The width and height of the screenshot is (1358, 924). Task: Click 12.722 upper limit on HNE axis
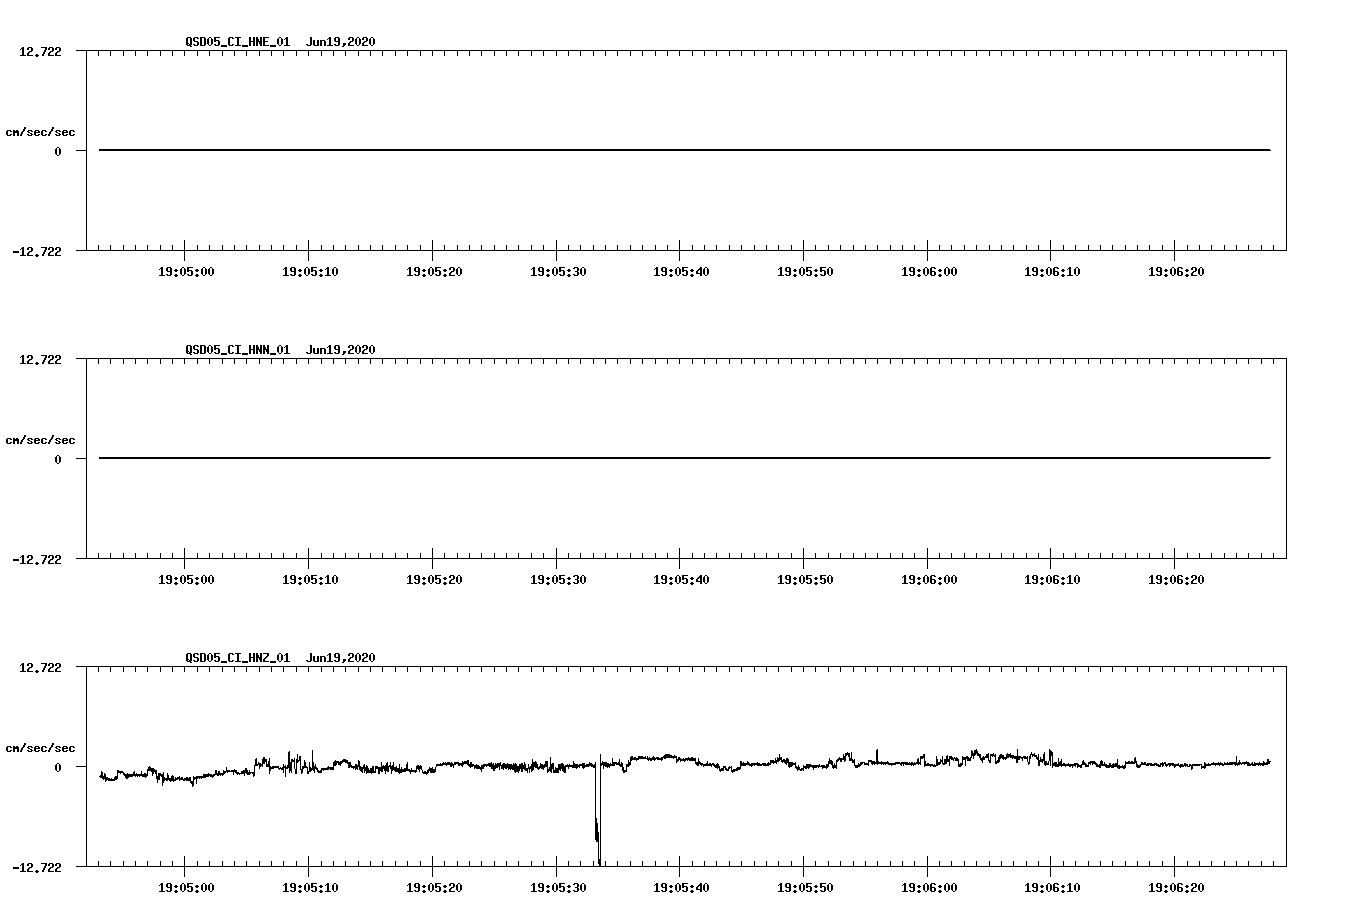pos(40,52)
